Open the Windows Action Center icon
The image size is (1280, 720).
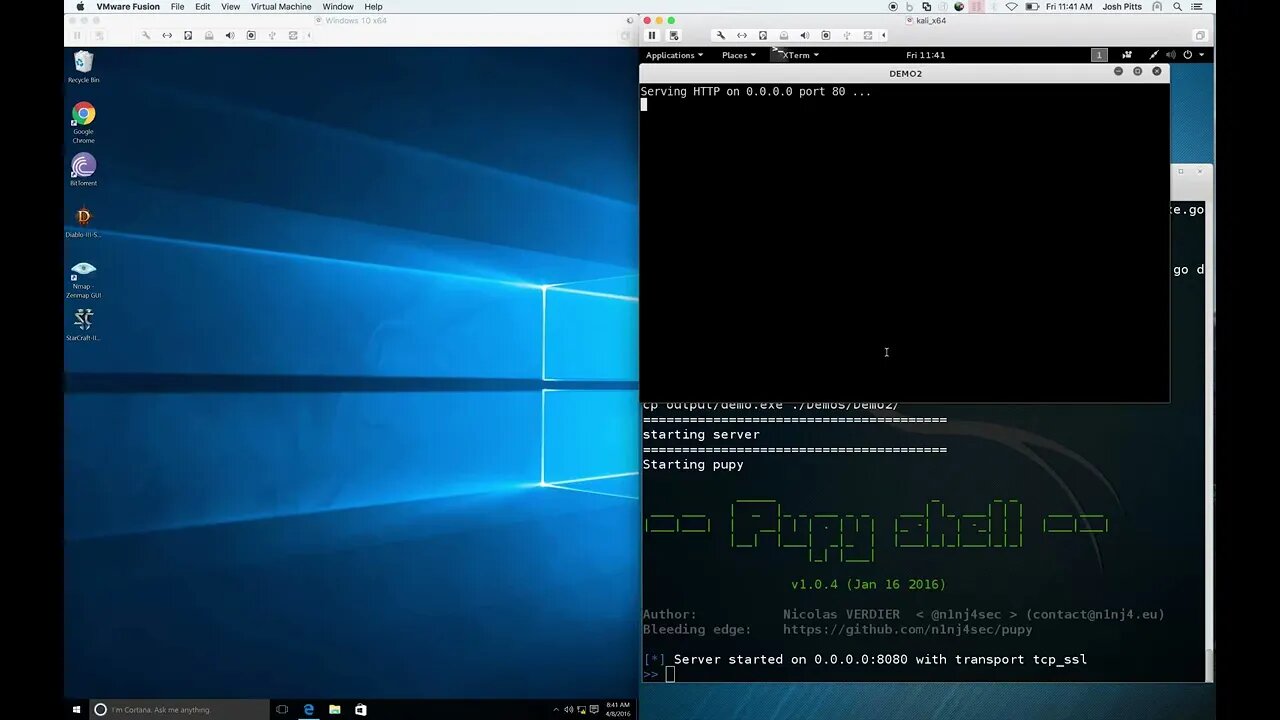(x=595, y=710)
